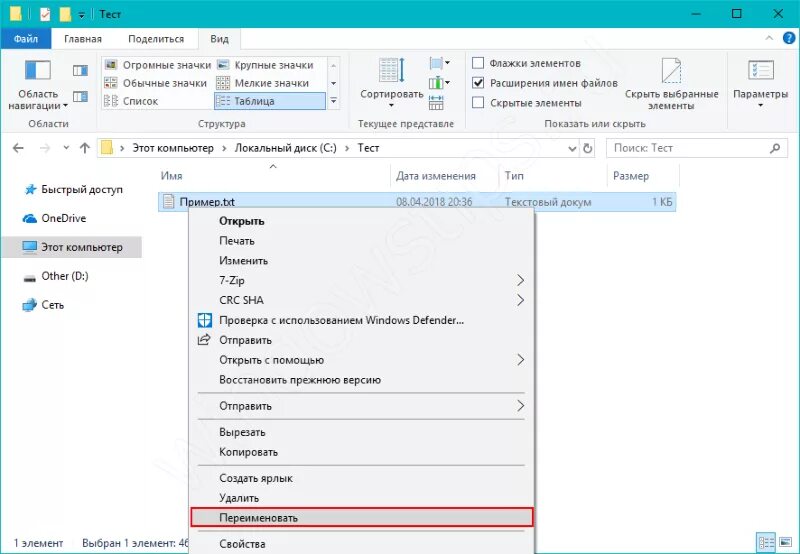Switch to Список layout
This screenshot has height=554, width=800.
(131, 101)
